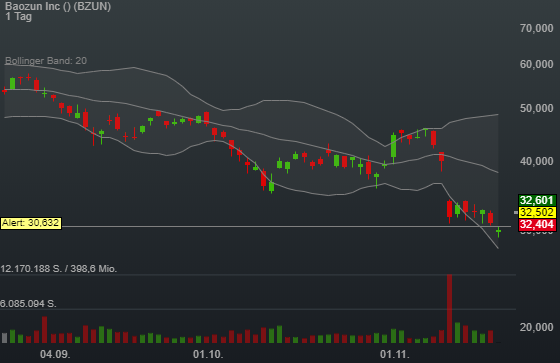Viewport: 560px width, 363px height.
Task: Select the yellow price tag 32,502
Action: coord(537,212)
